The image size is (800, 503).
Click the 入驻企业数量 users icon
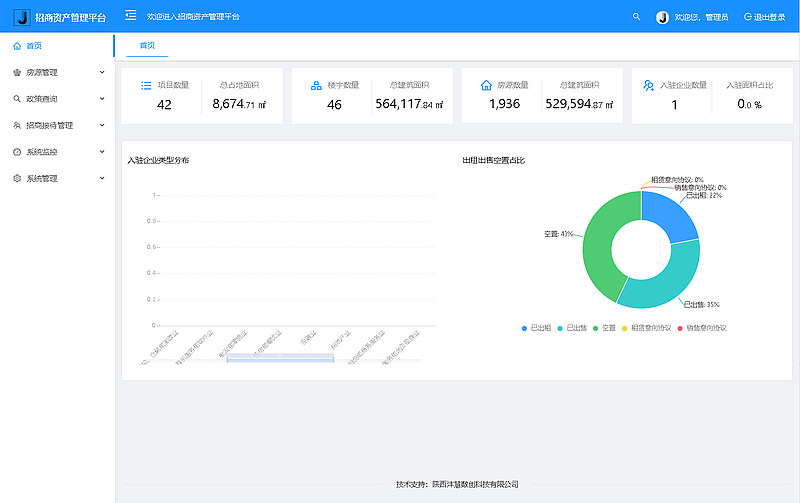click(x=649, y=86)
